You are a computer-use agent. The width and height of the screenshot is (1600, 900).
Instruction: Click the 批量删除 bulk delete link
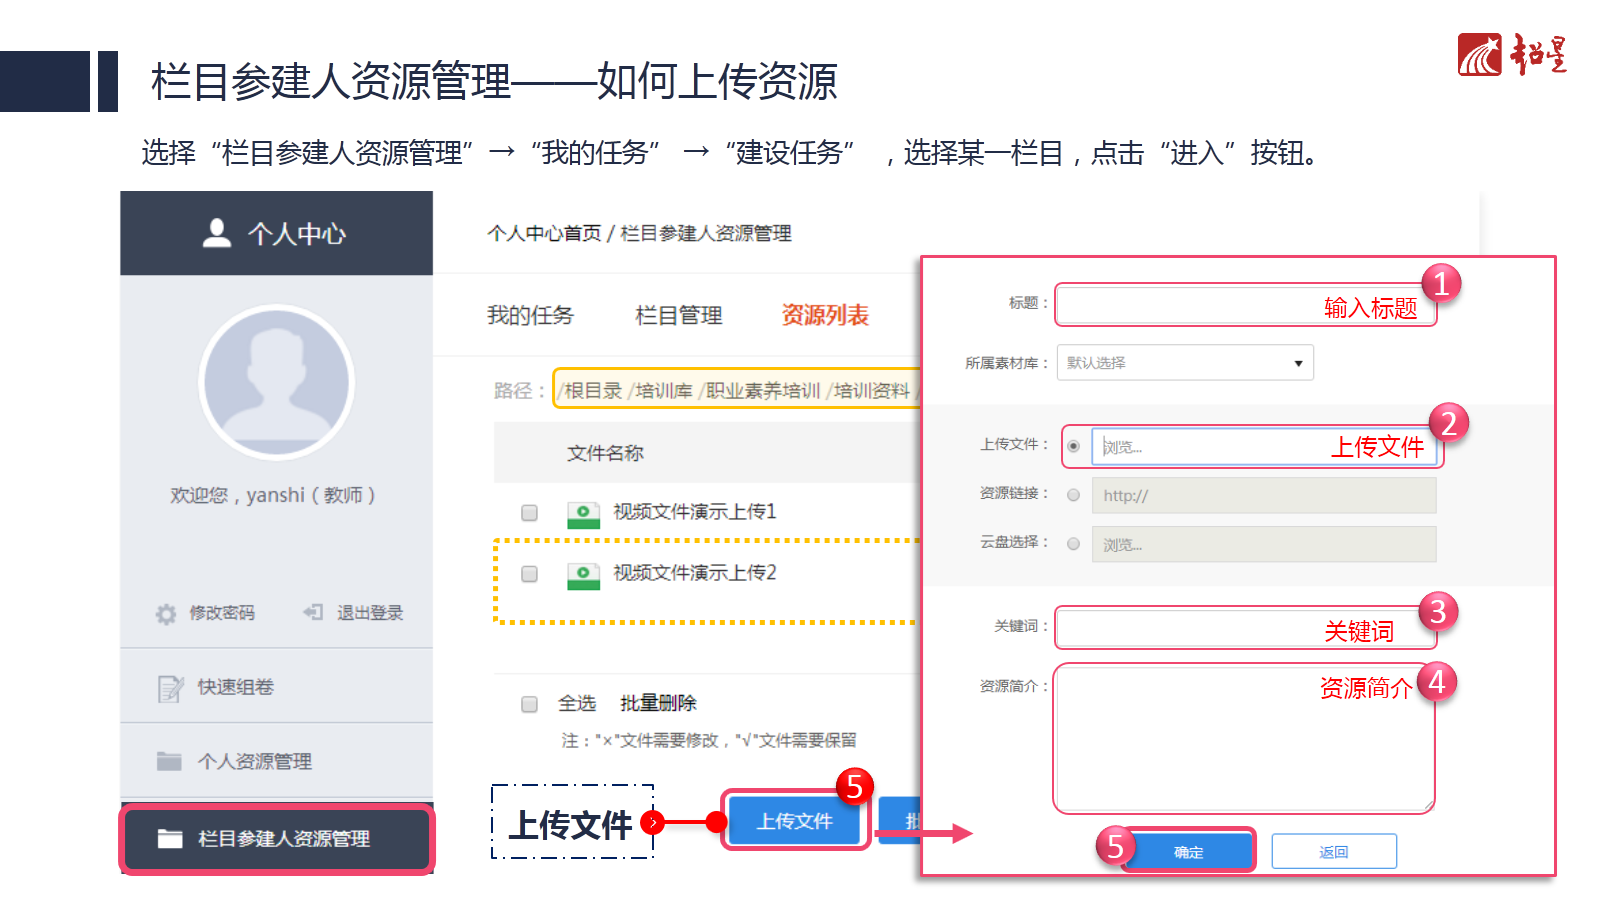point(658,703)
